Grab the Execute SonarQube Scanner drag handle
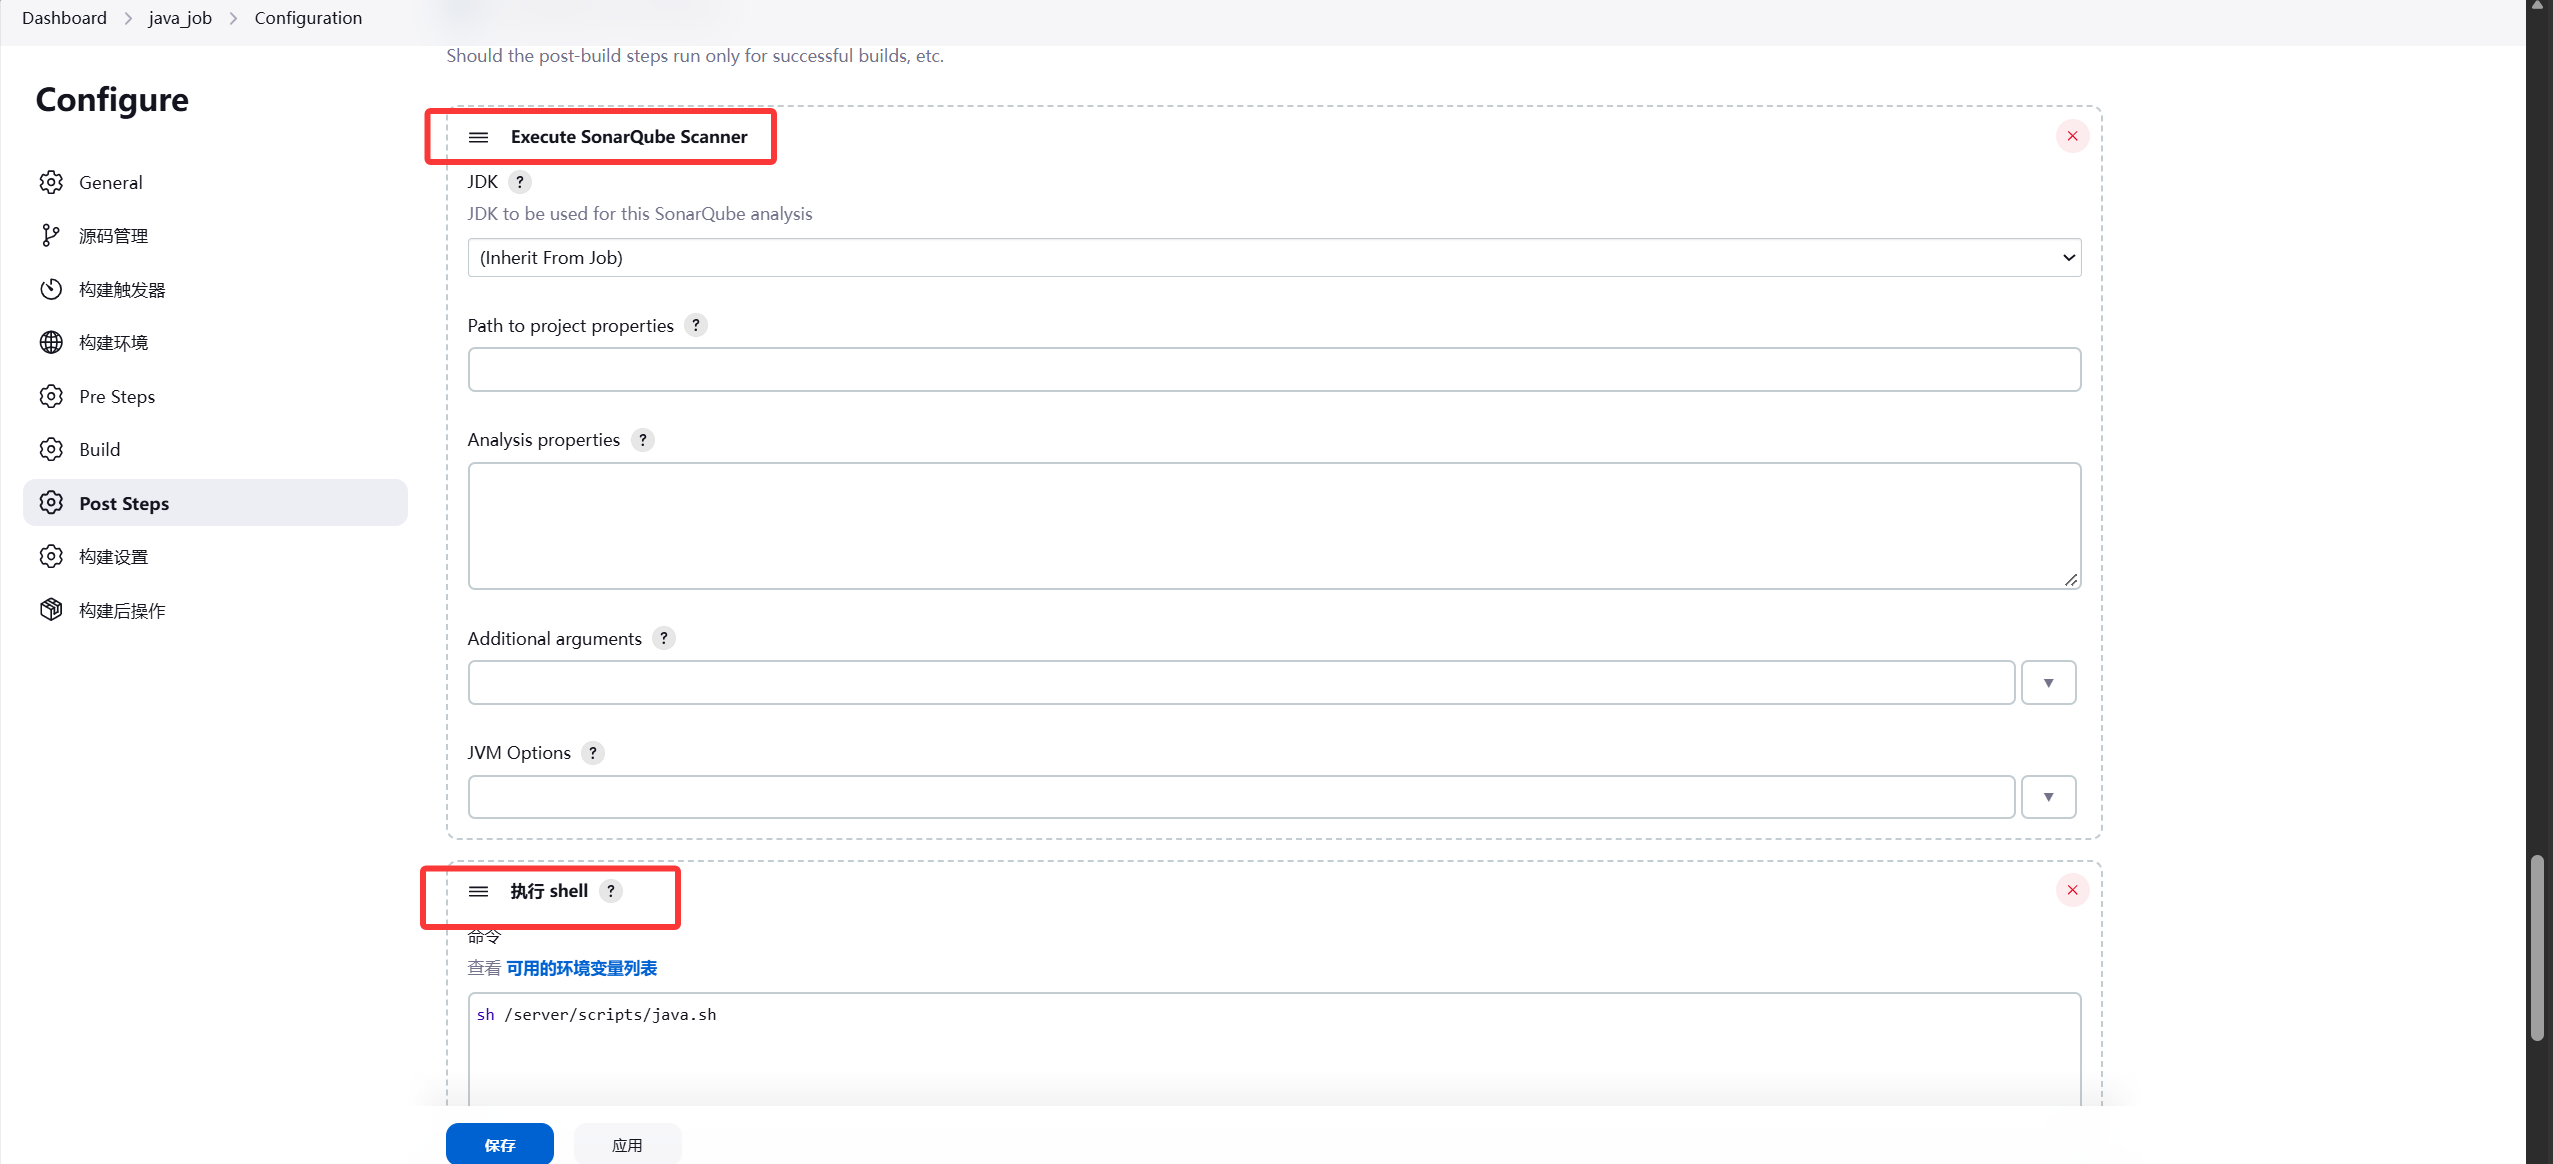The image size is (2553, 1164). coord(479,137)
